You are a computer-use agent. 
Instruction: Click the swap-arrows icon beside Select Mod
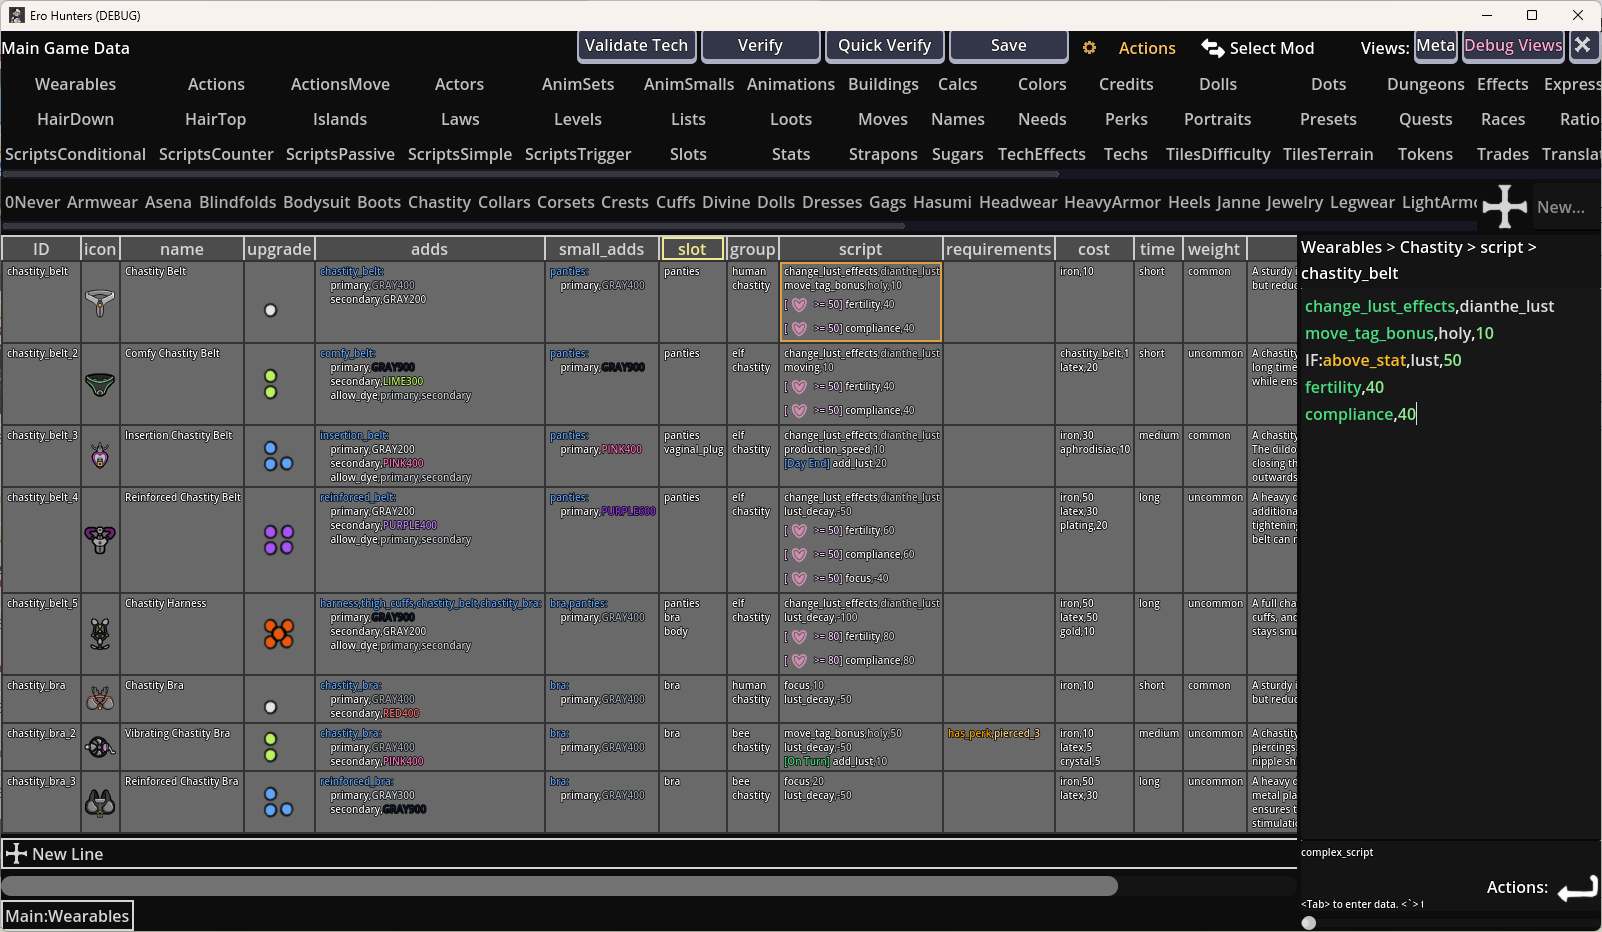(1212, 48)
